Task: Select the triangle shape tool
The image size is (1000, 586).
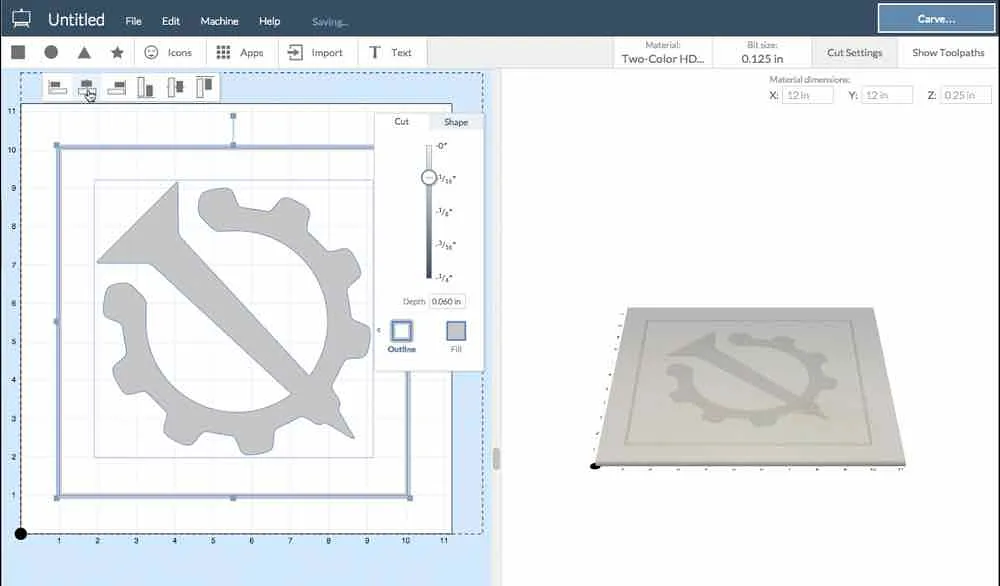Action: click(x=84, y=52)
